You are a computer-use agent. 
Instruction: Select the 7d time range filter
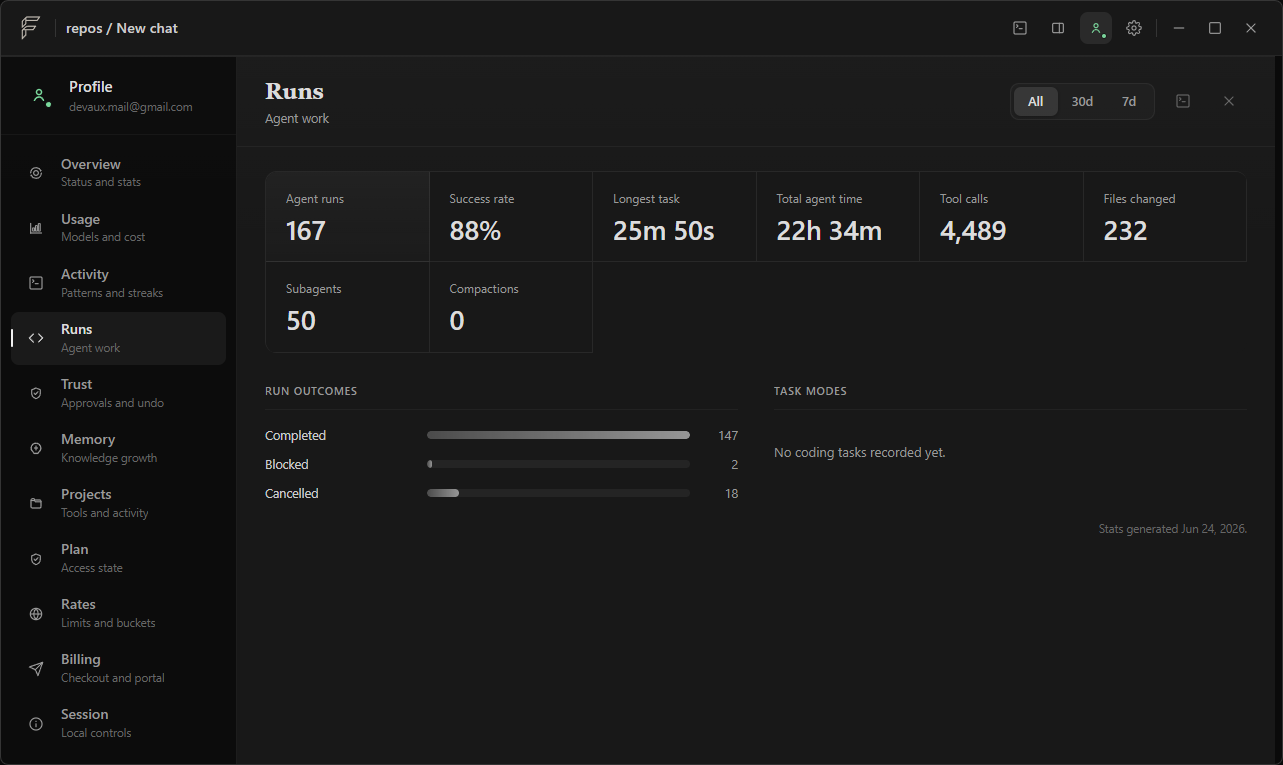[x=1129, y=101]
